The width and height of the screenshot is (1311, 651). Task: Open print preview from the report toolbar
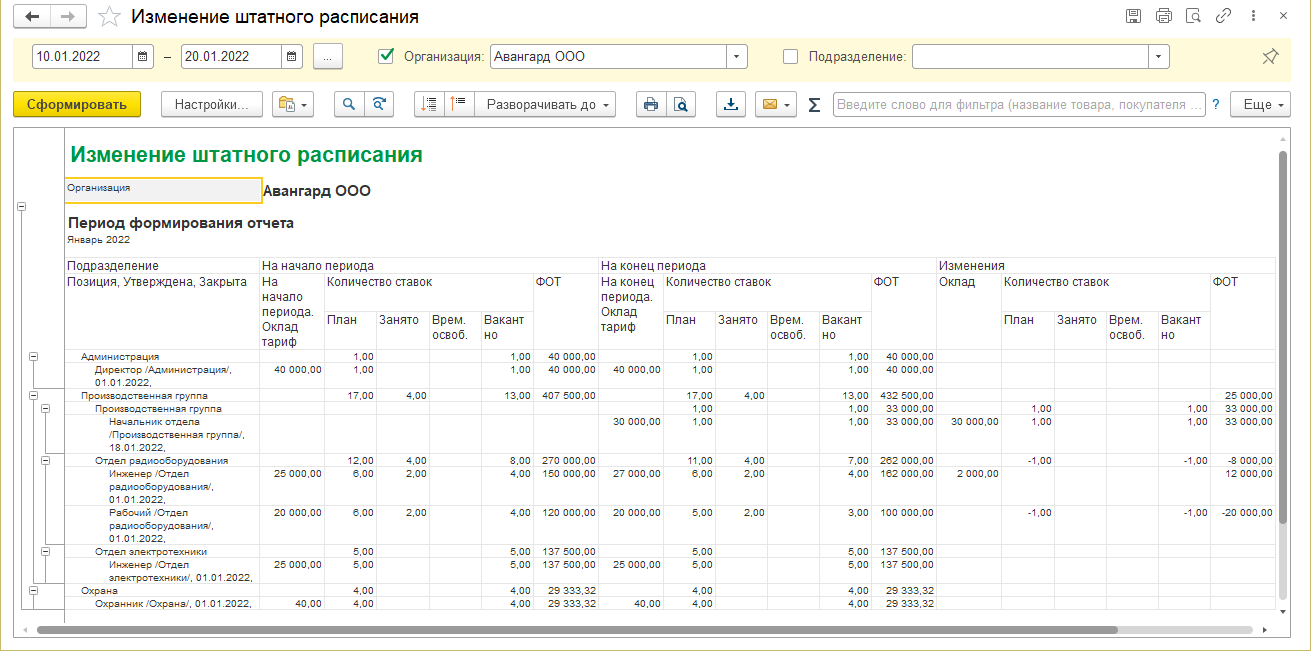pos(681,105)
